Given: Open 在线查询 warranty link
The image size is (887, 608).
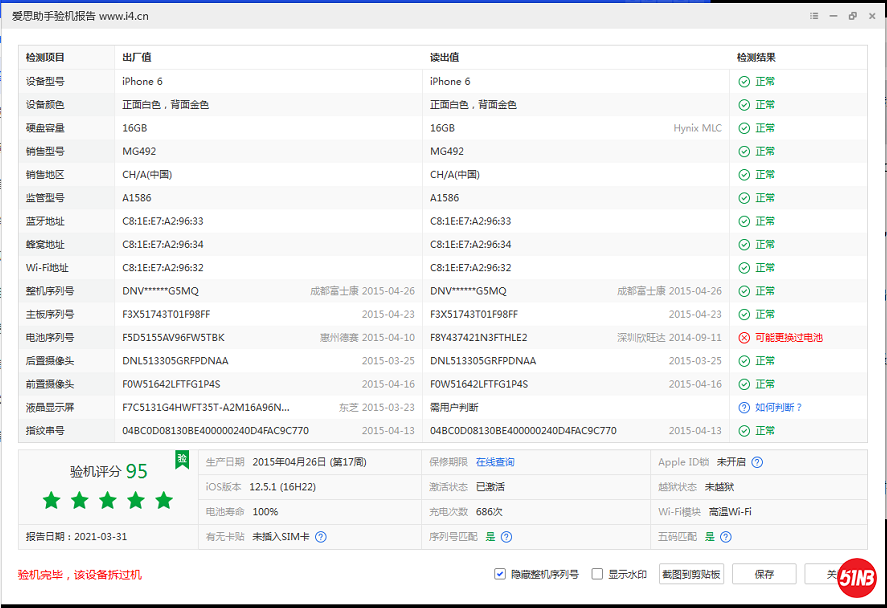Looking at the screenshot, I should (495, 462).
